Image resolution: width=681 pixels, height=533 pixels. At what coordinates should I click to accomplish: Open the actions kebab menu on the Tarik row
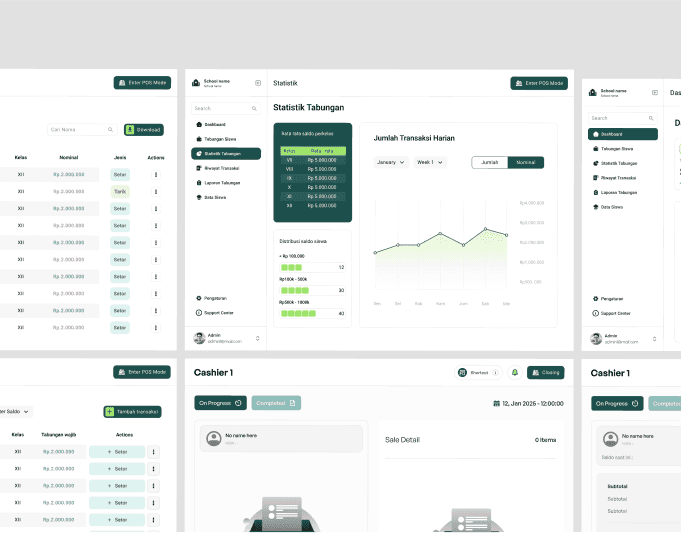tap(156, 192)
